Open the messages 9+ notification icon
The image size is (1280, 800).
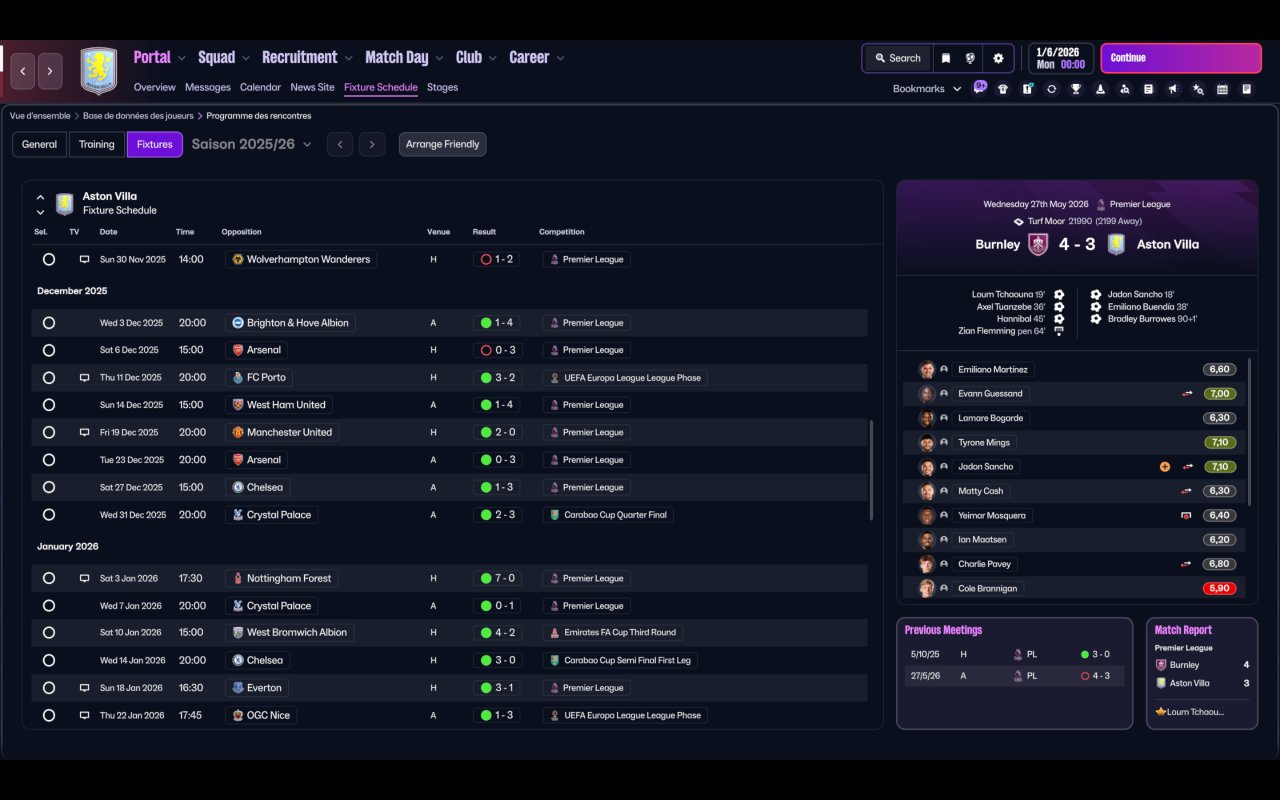point(980,87)
